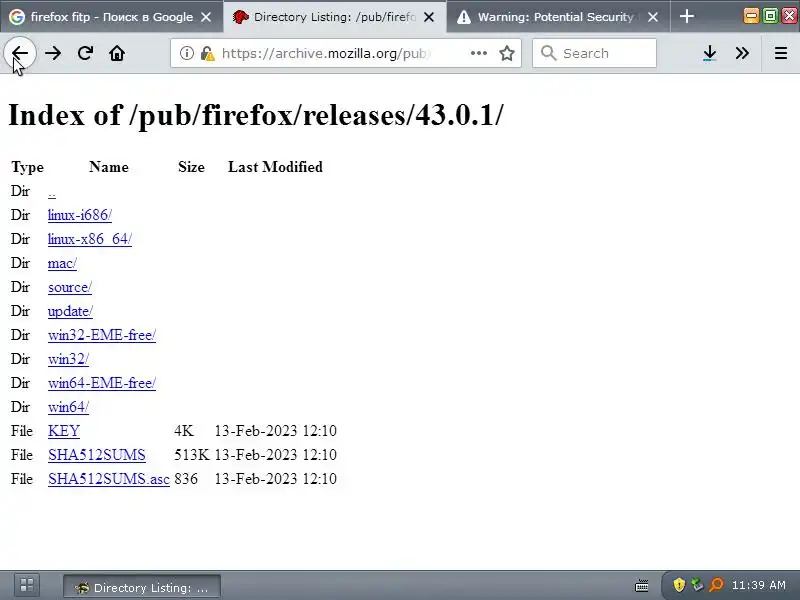
Task: Close the Google search tab
Action: 206,17
